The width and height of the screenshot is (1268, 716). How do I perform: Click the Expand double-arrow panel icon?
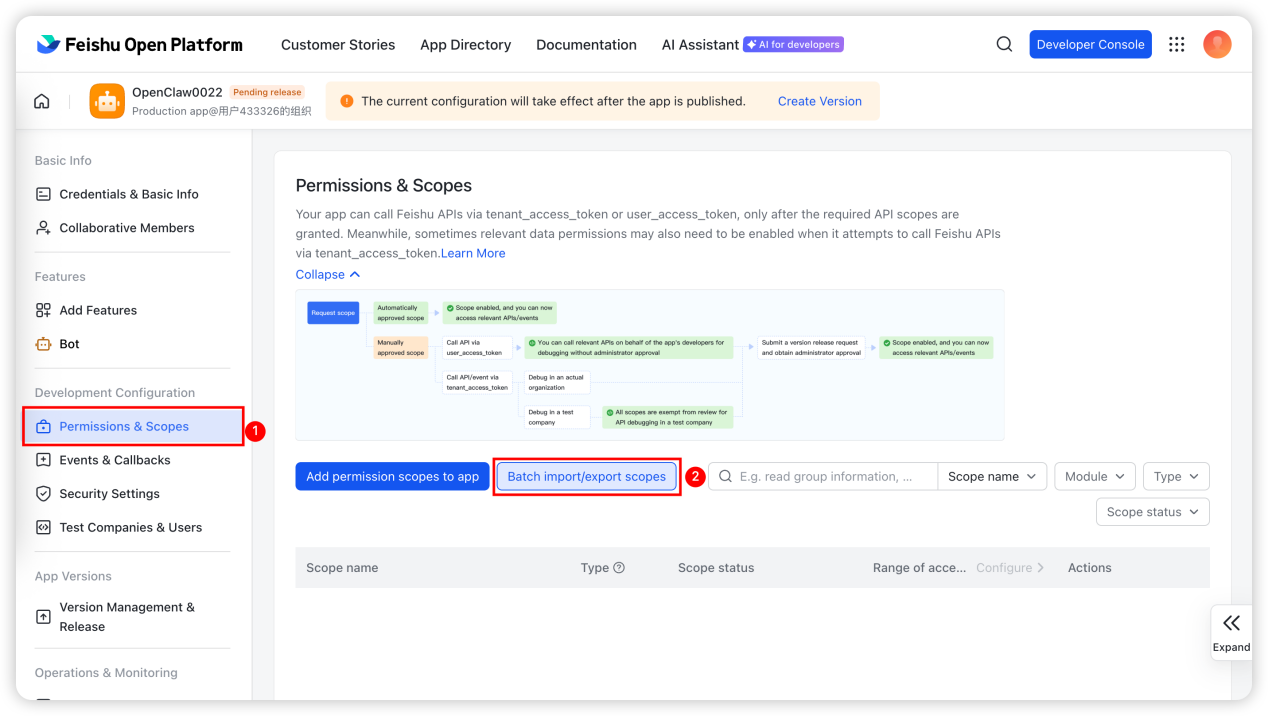[x=1231, y=624]
